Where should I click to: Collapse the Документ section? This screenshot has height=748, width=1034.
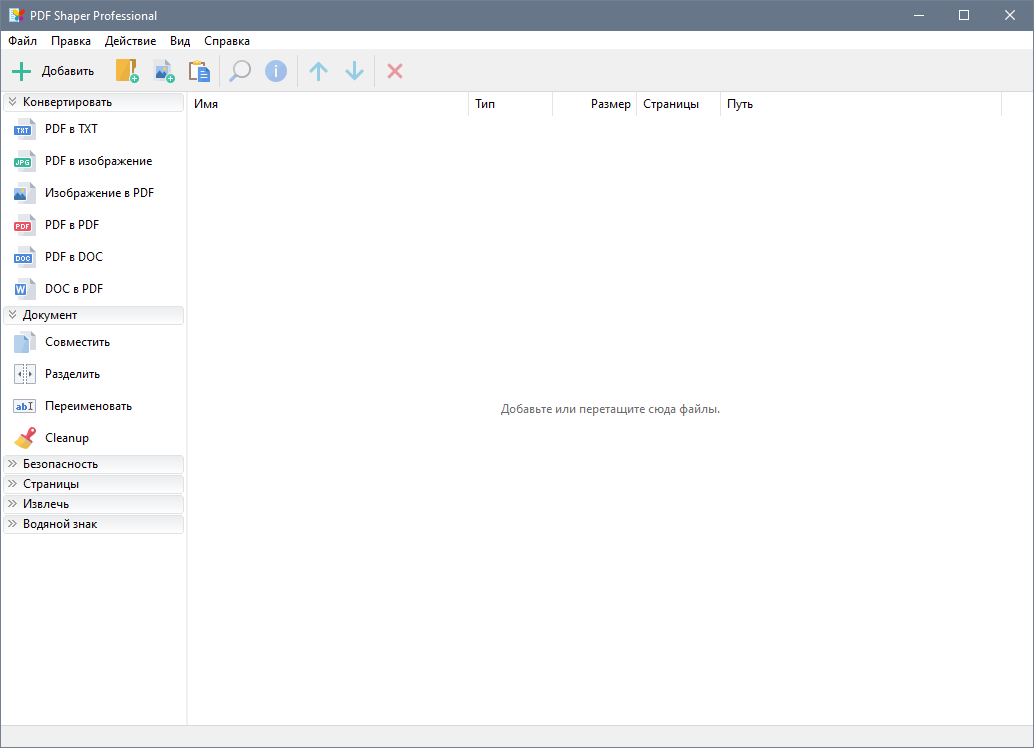click(x=94, y=315)
